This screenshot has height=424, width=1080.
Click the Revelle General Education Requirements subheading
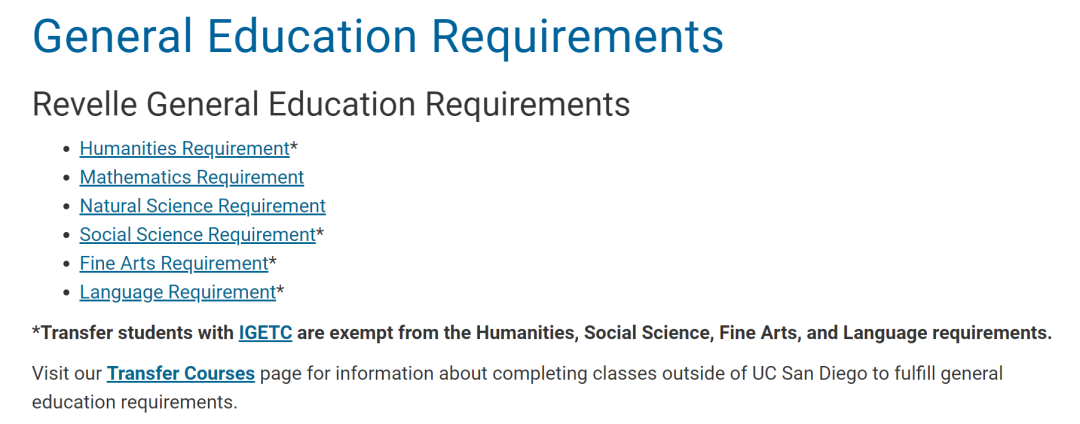(331, 104)
